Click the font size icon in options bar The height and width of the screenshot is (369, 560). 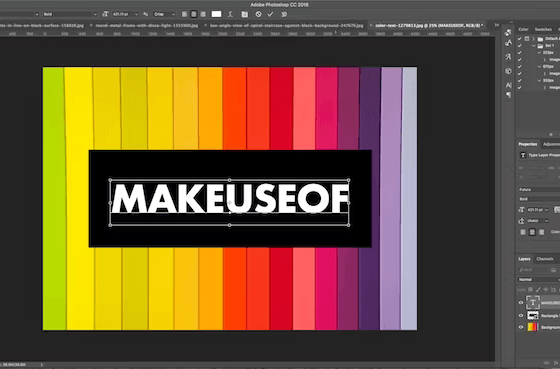[x=105, y=14]
